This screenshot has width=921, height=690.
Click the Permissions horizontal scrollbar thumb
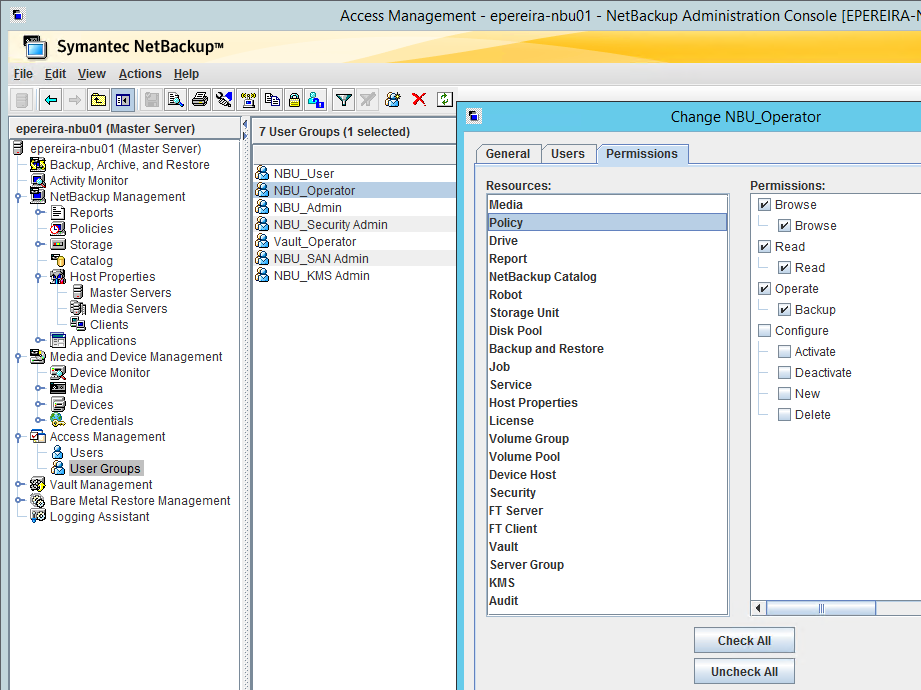(821, 608)
